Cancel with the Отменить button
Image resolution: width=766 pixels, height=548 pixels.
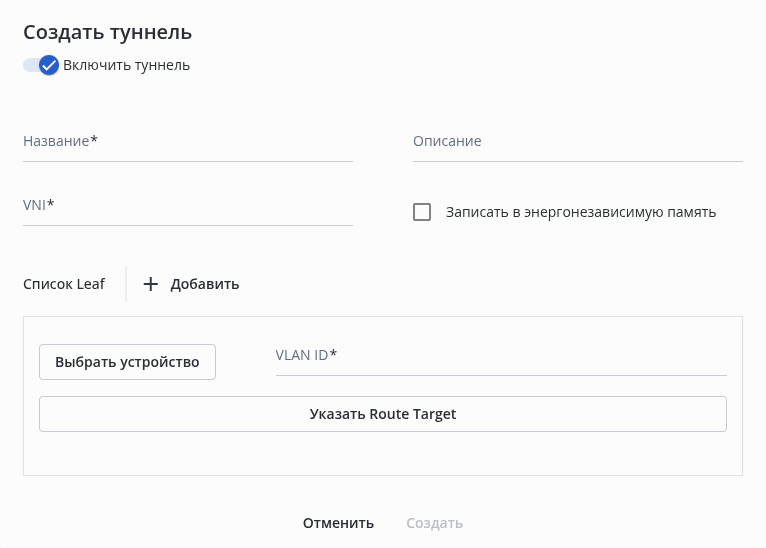pos(338,523)
